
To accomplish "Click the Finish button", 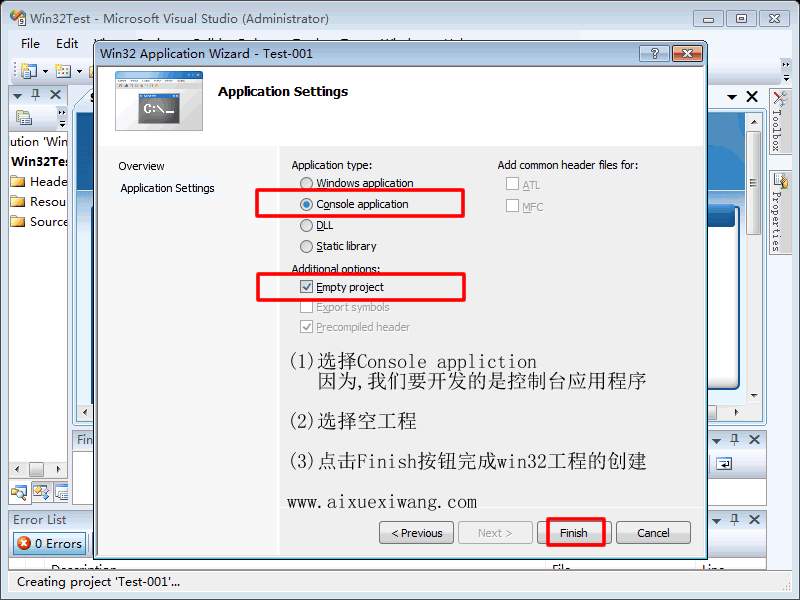I will [574, 533].
